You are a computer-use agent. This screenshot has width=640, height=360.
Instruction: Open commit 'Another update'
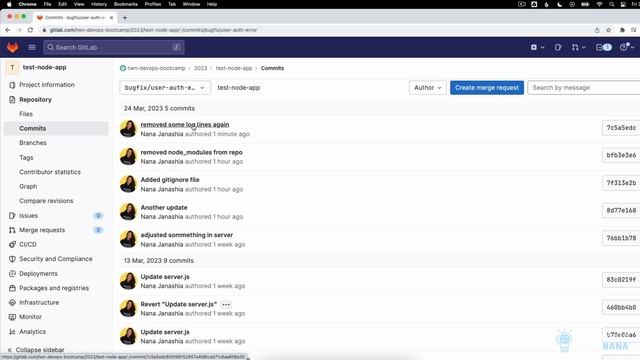click(164, 207)
